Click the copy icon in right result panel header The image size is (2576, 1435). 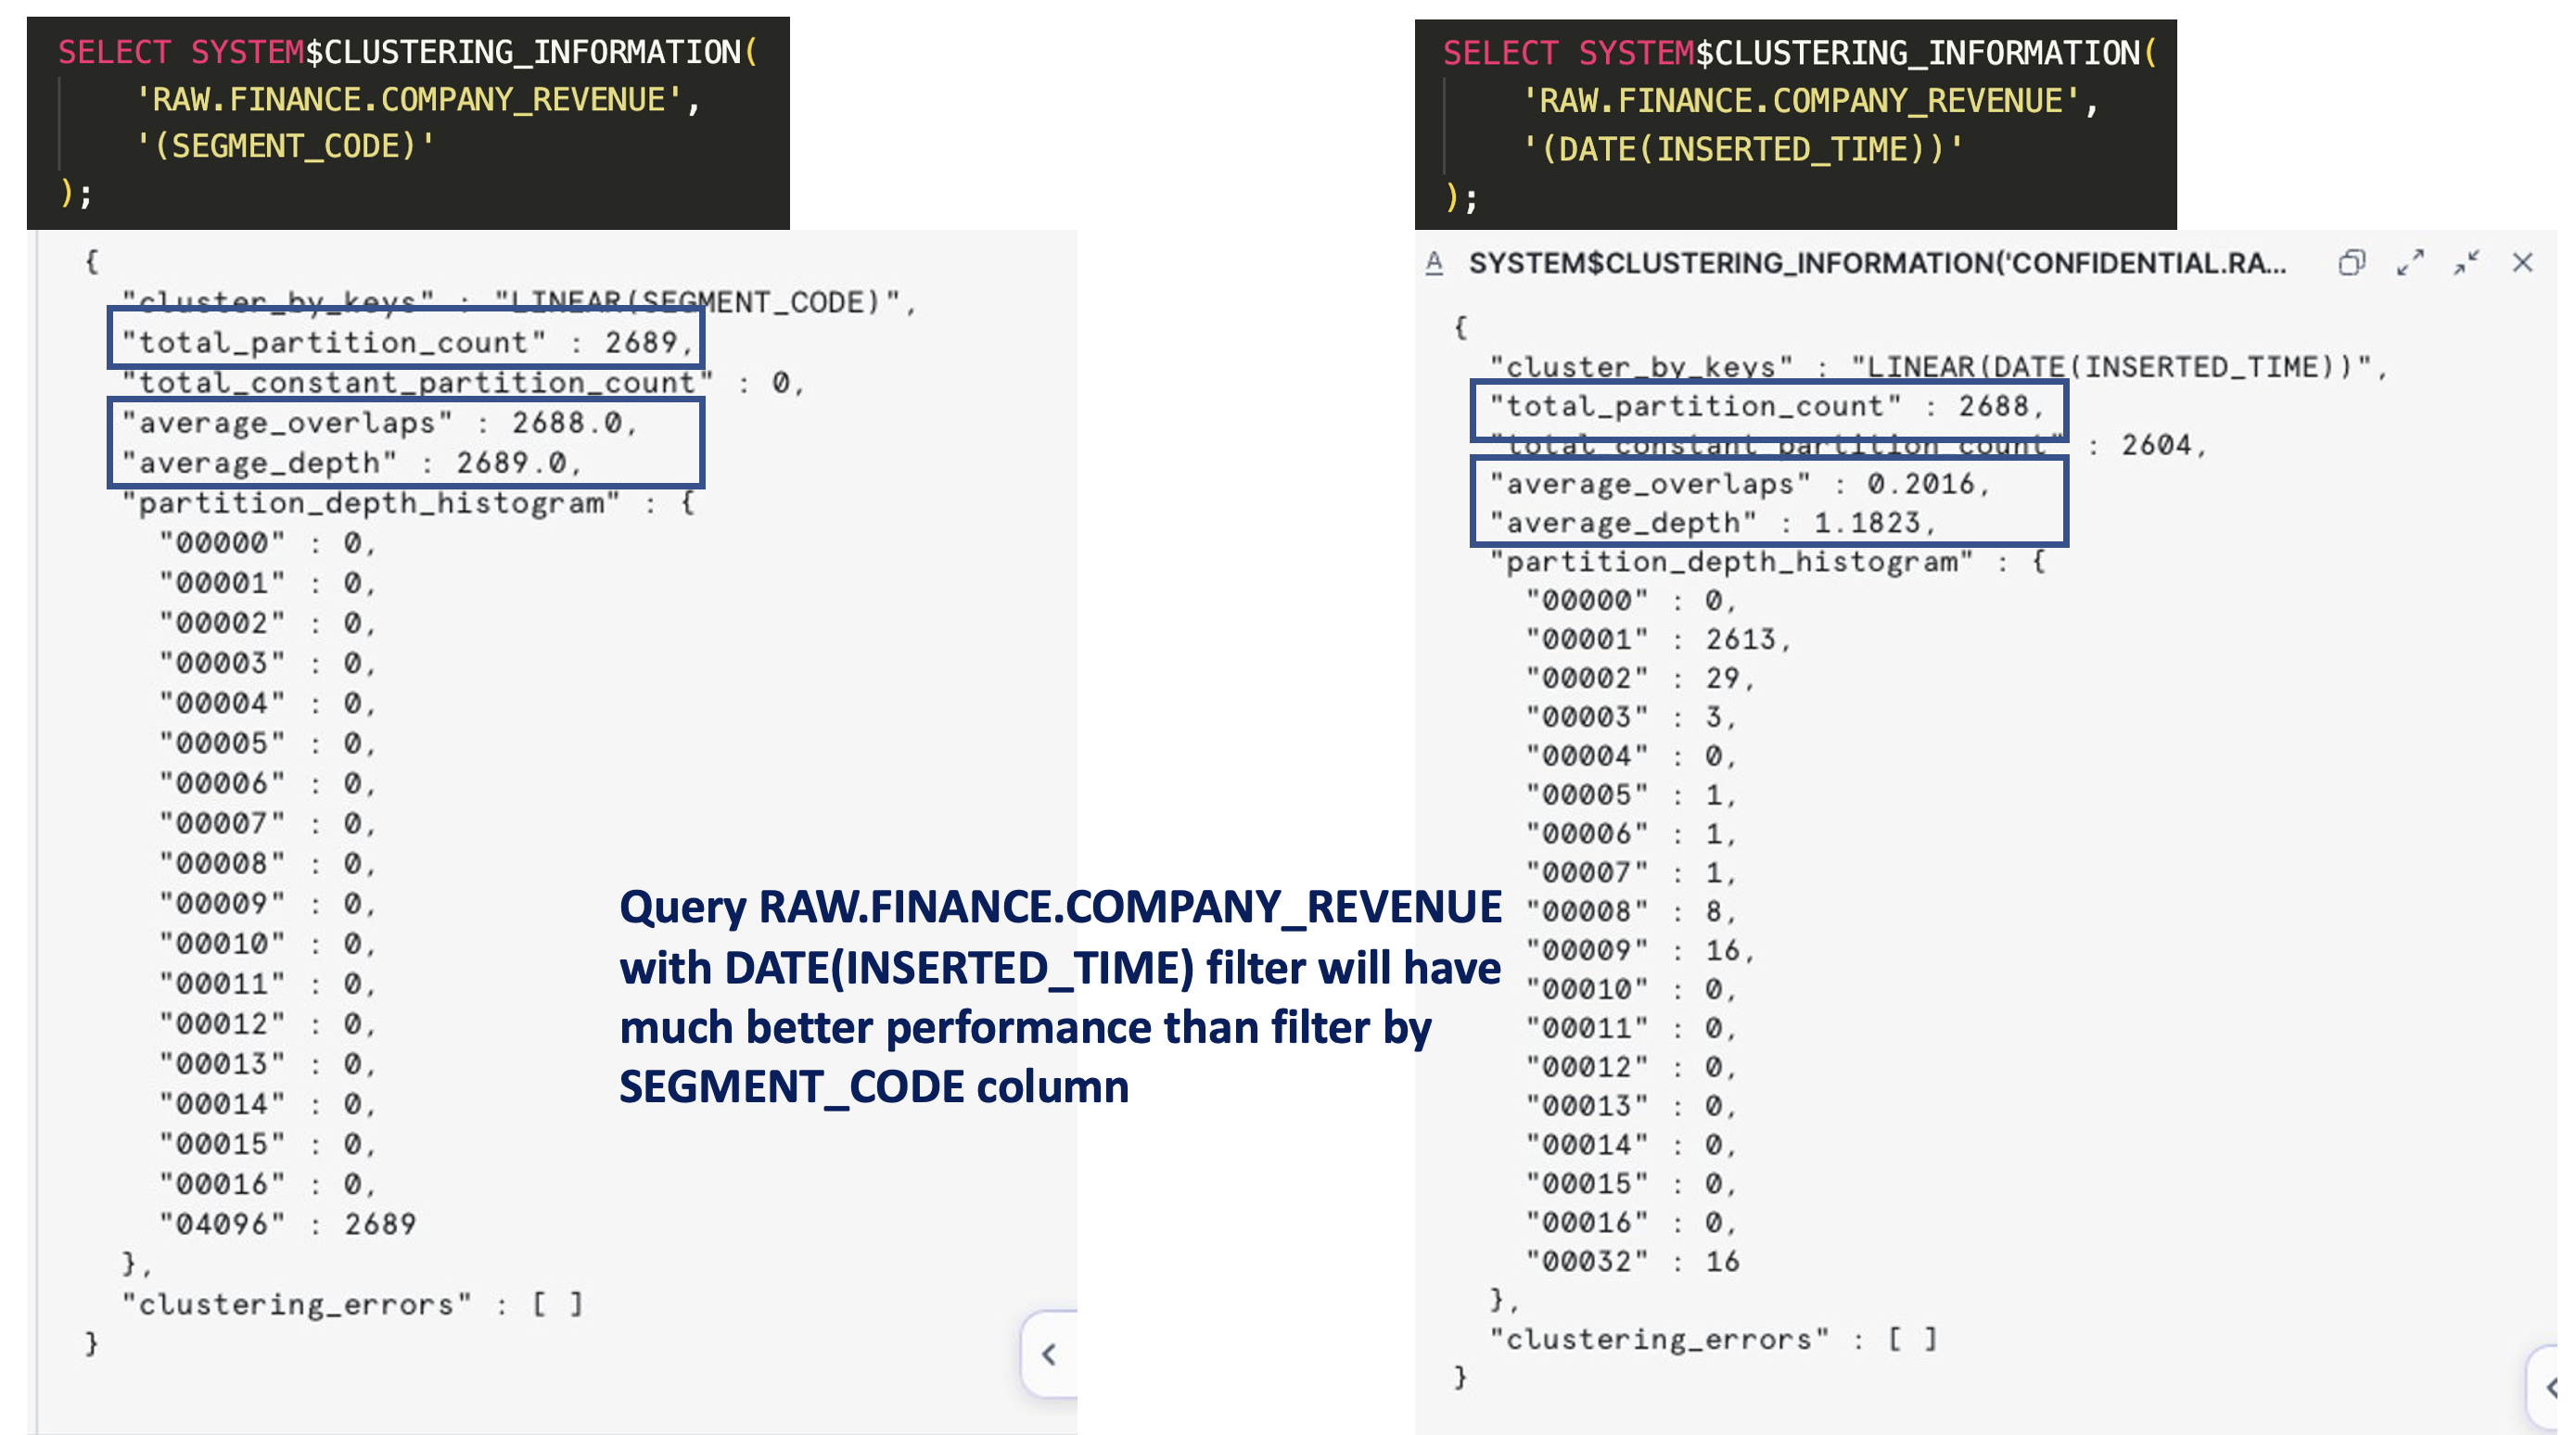(x=2351, y=263)
